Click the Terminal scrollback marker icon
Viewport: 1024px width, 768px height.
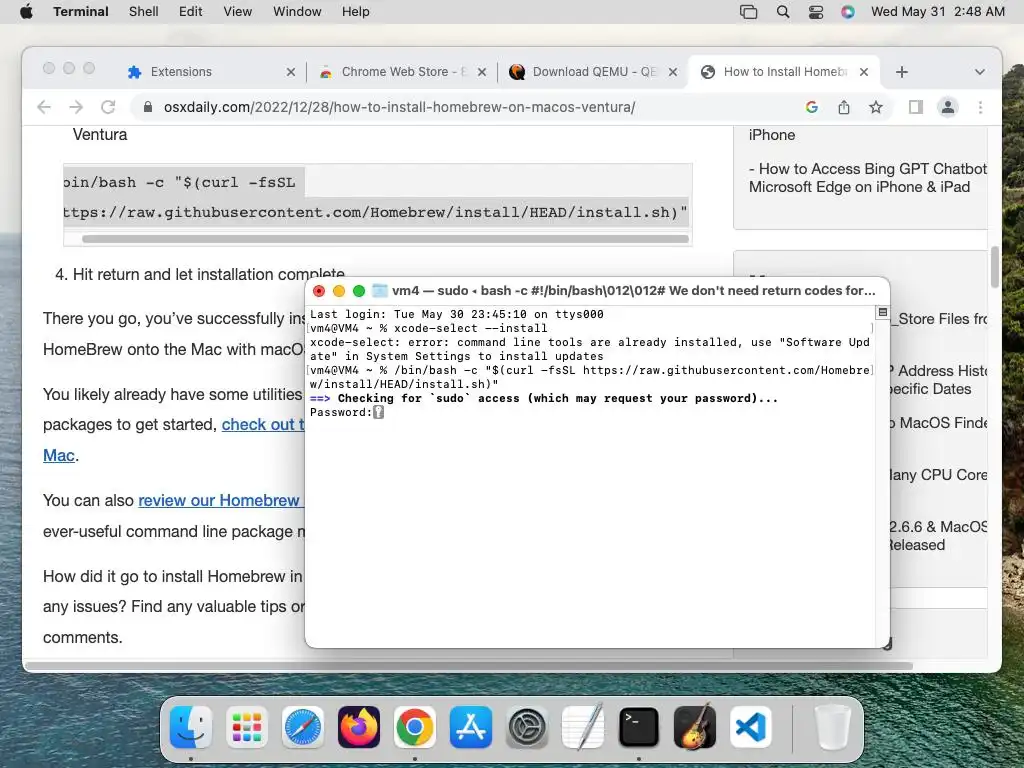882,313
